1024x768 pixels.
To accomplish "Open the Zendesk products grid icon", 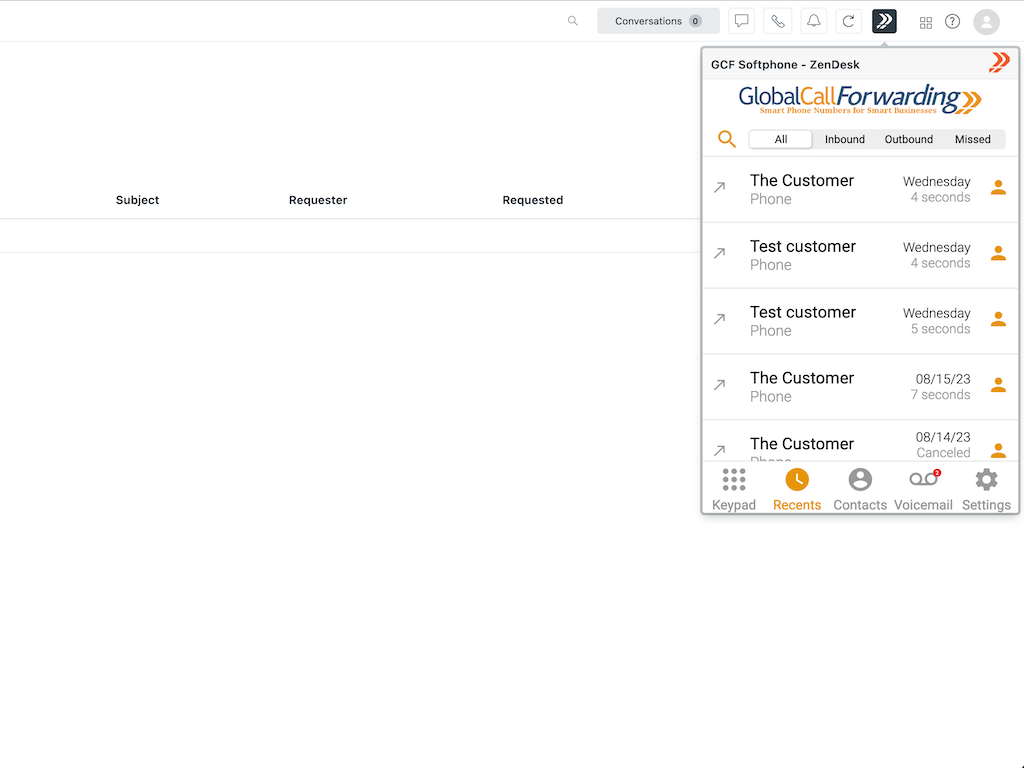I will pyautogui.click(x=926, y=22).
